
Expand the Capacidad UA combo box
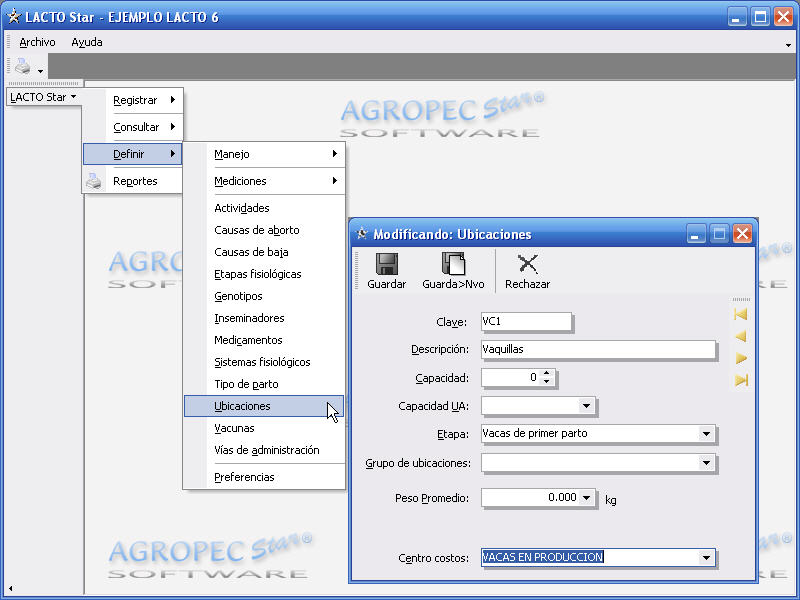586,406
